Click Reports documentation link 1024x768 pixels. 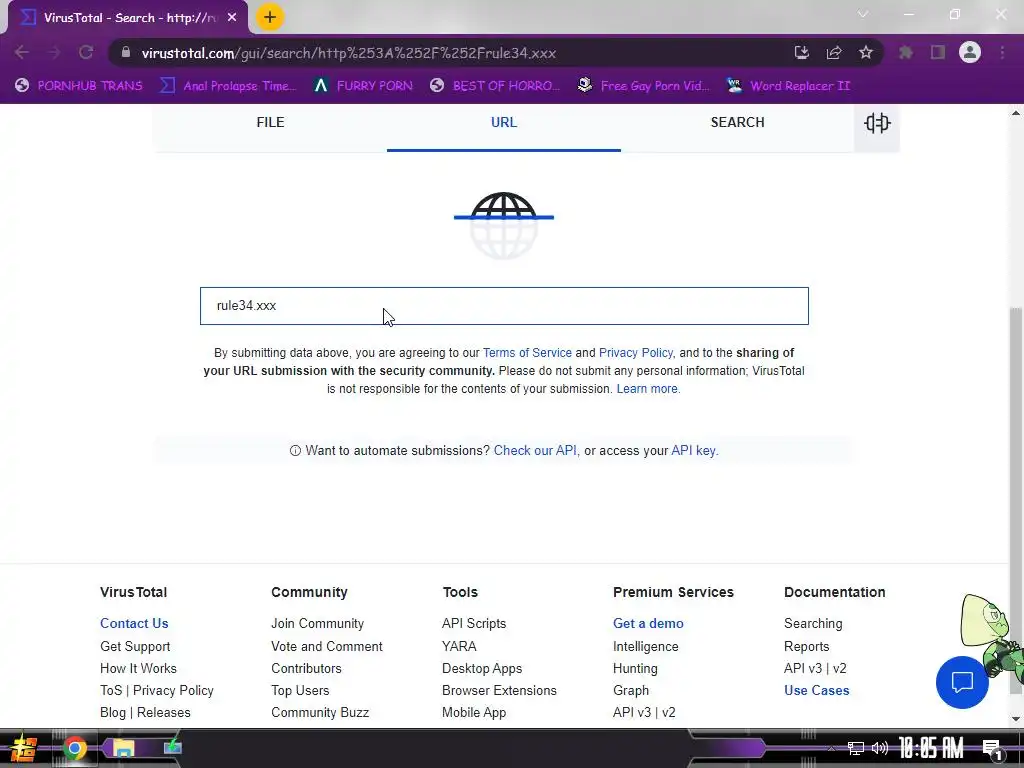(807, 647)
